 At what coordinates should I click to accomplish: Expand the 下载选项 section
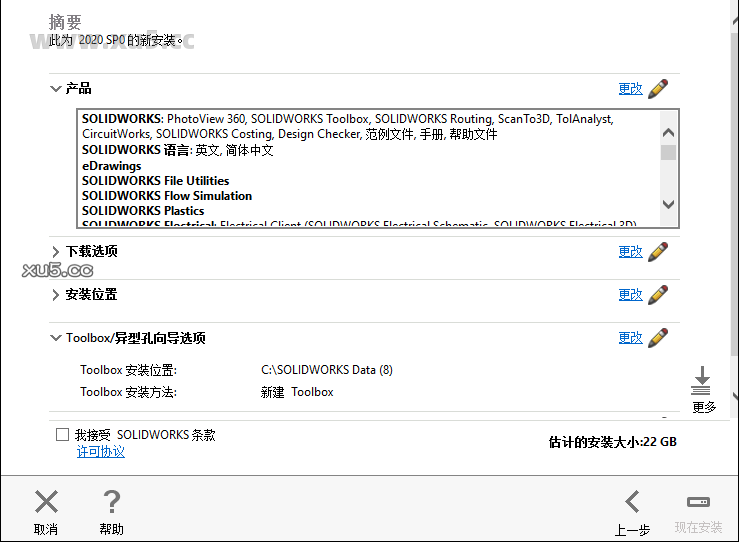(x=56, y=252)
